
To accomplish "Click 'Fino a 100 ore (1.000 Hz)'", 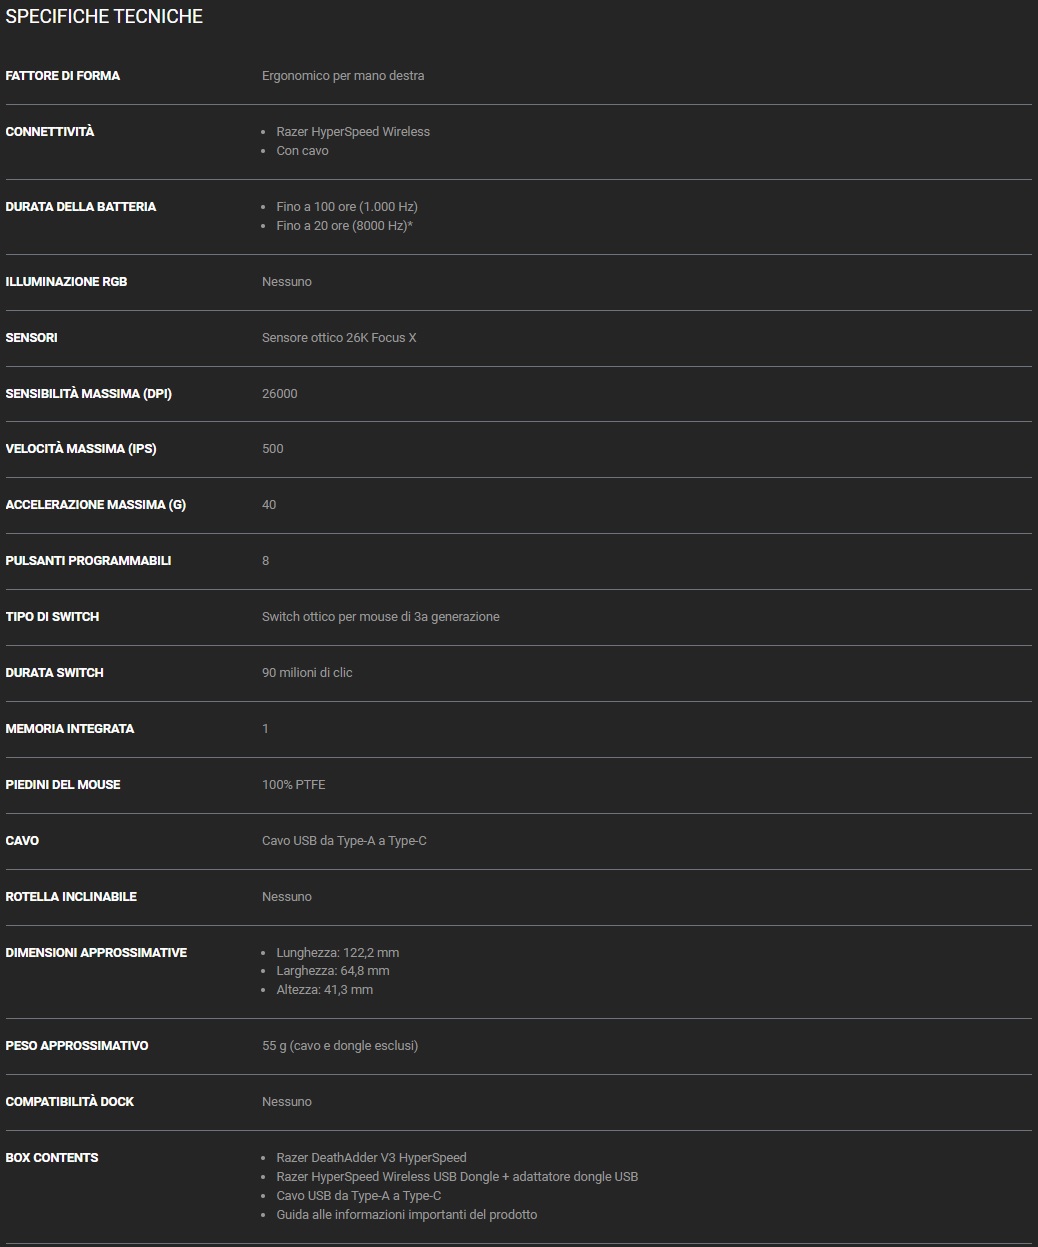I will pyautogui.click(x=347, y=207).
